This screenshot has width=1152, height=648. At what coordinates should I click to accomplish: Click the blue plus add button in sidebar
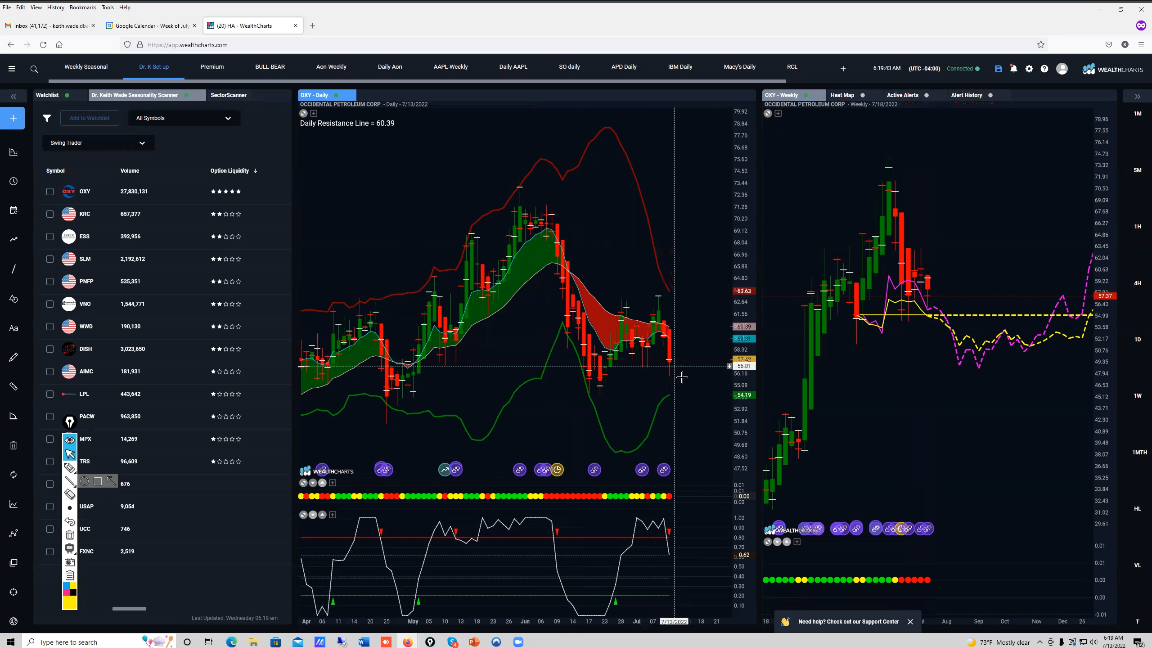click(x=12, y=118)
